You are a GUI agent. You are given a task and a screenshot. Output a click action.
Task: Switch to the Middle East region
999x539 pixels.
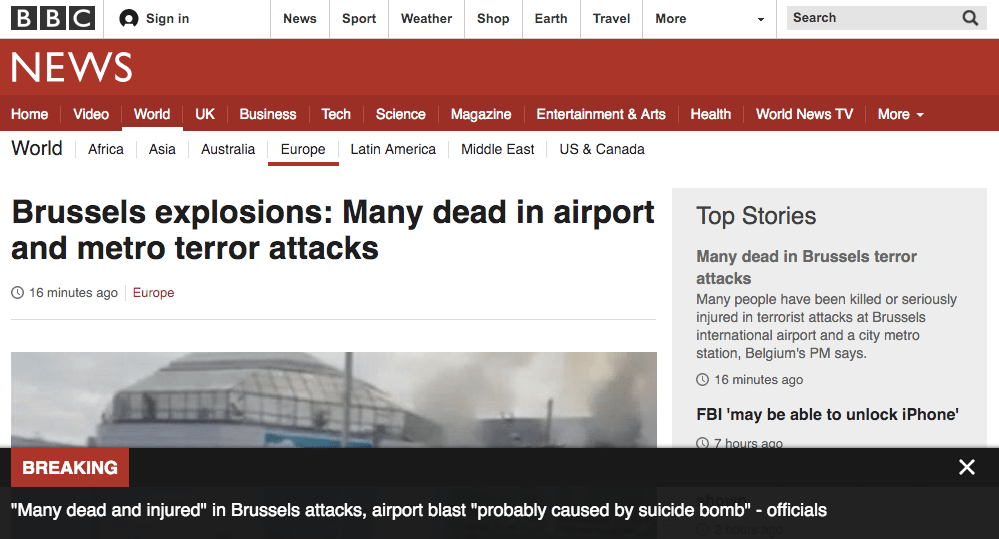(498, 149)
